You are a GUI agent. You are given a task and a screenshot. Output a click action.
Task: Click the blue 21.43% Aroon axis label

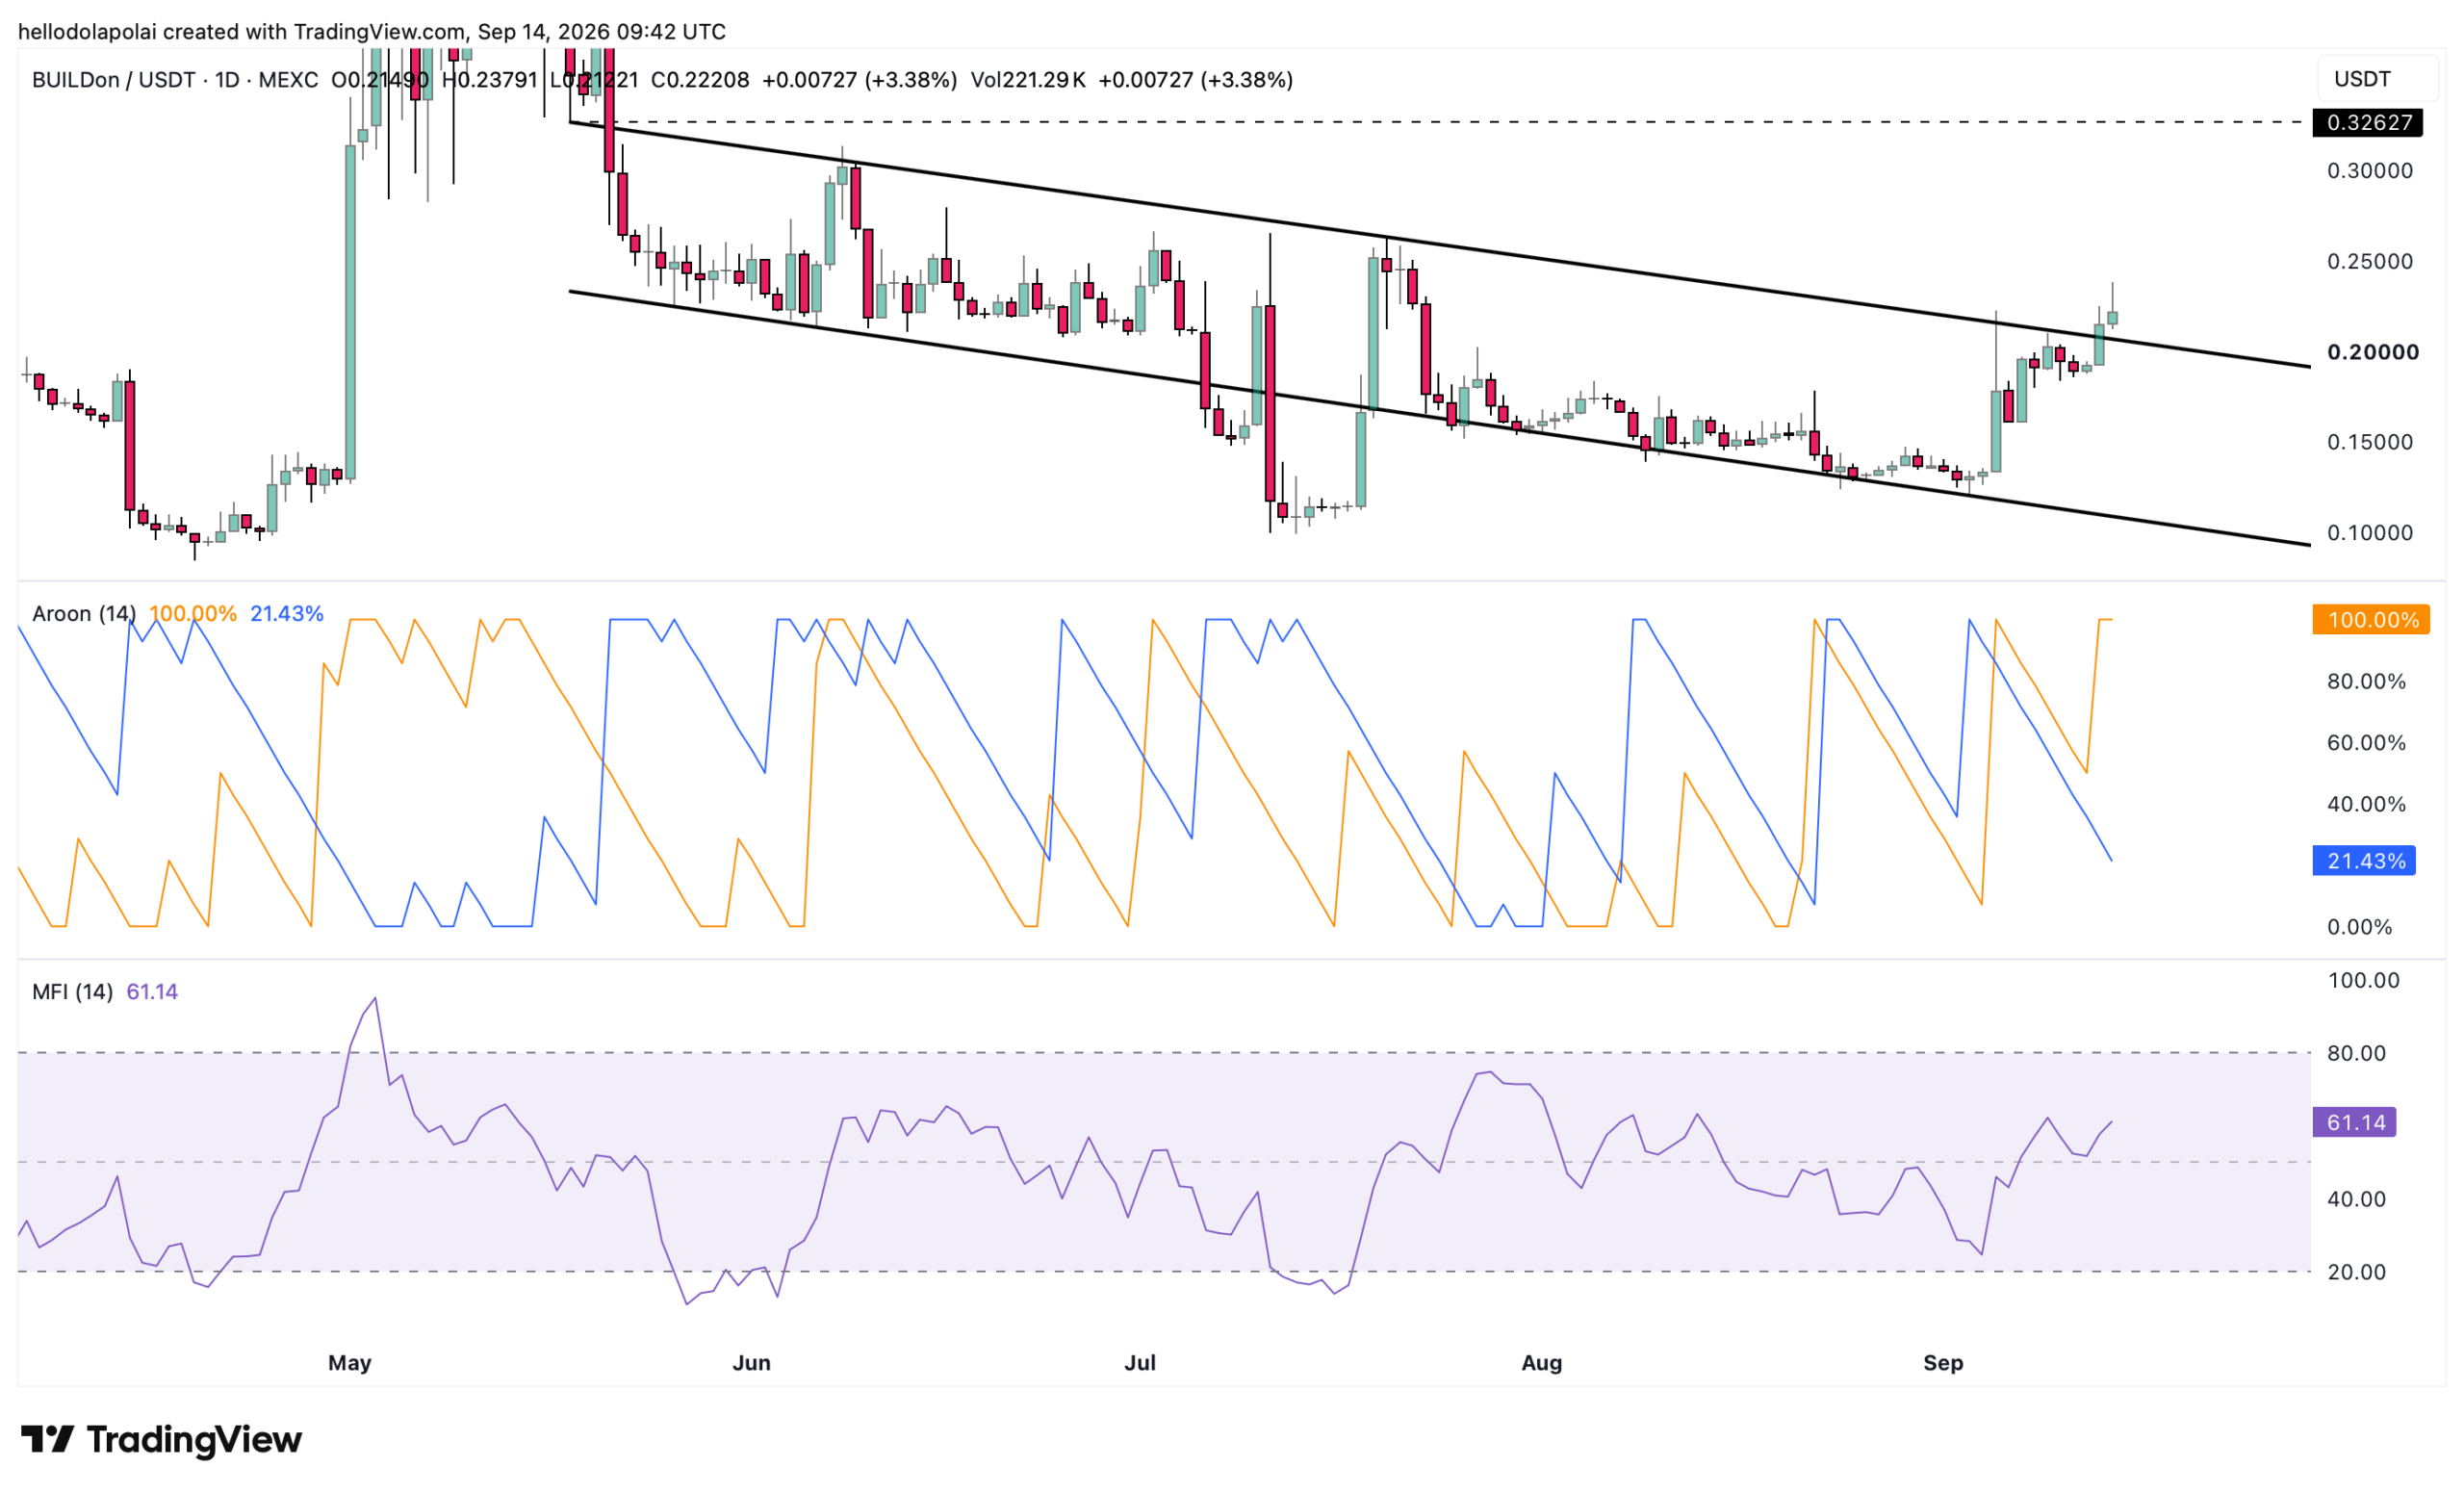pyautogui.click(x=2364, y=861)
